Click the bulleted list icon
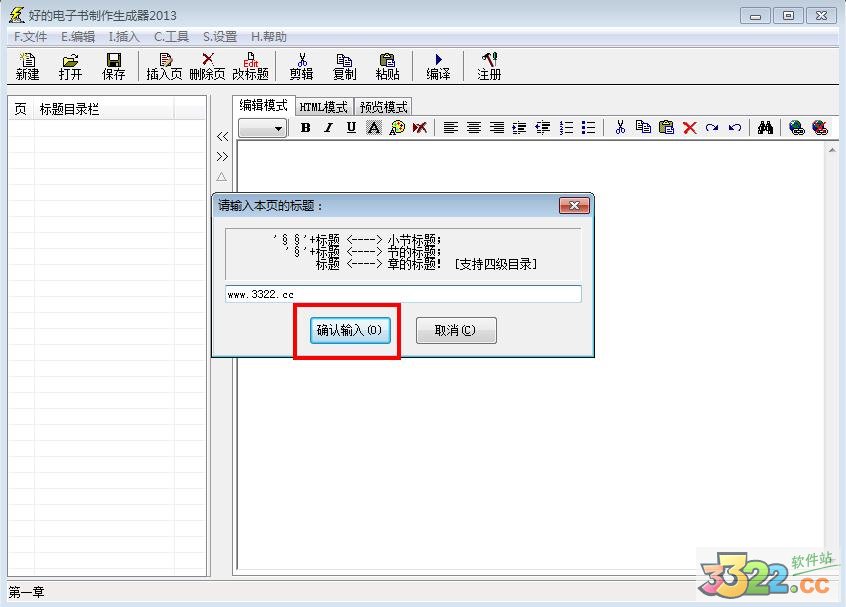The image size is (846, 607). click(589, 128)
